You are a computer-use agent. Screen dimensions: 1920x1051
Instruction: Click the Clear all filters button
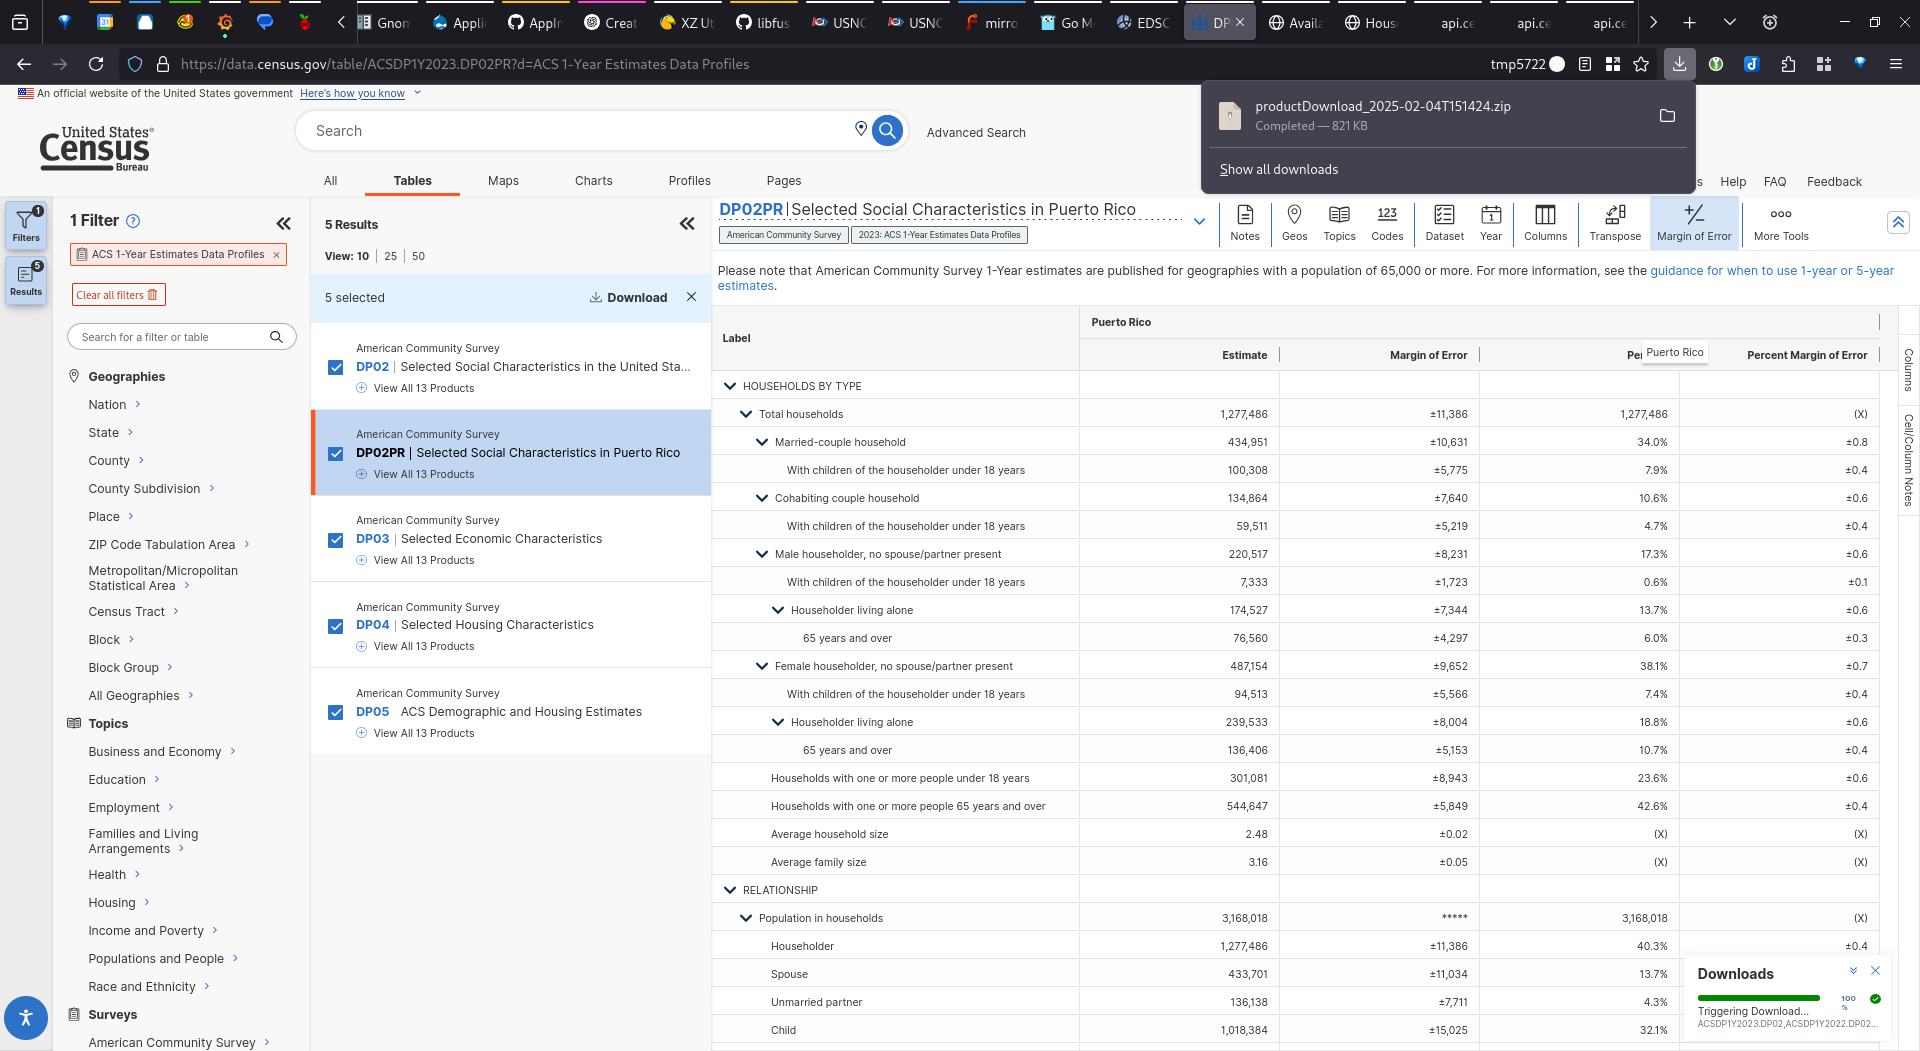(118, 295)
